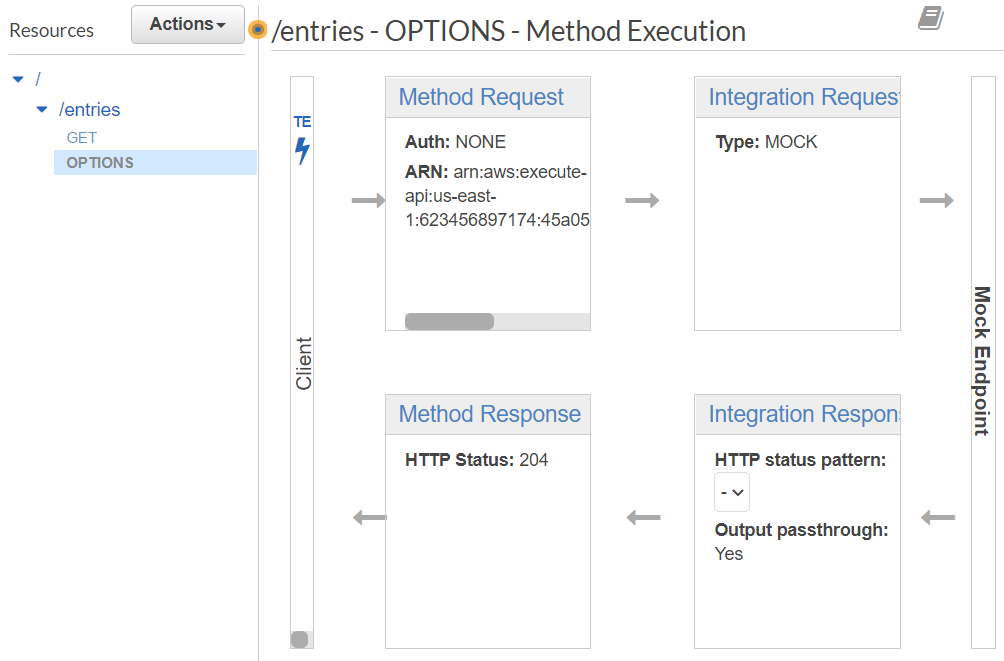This screenshot has height=661, width=1004.
Task: Click the Method Request horizontal scrollbar
Action: (449, 321)
